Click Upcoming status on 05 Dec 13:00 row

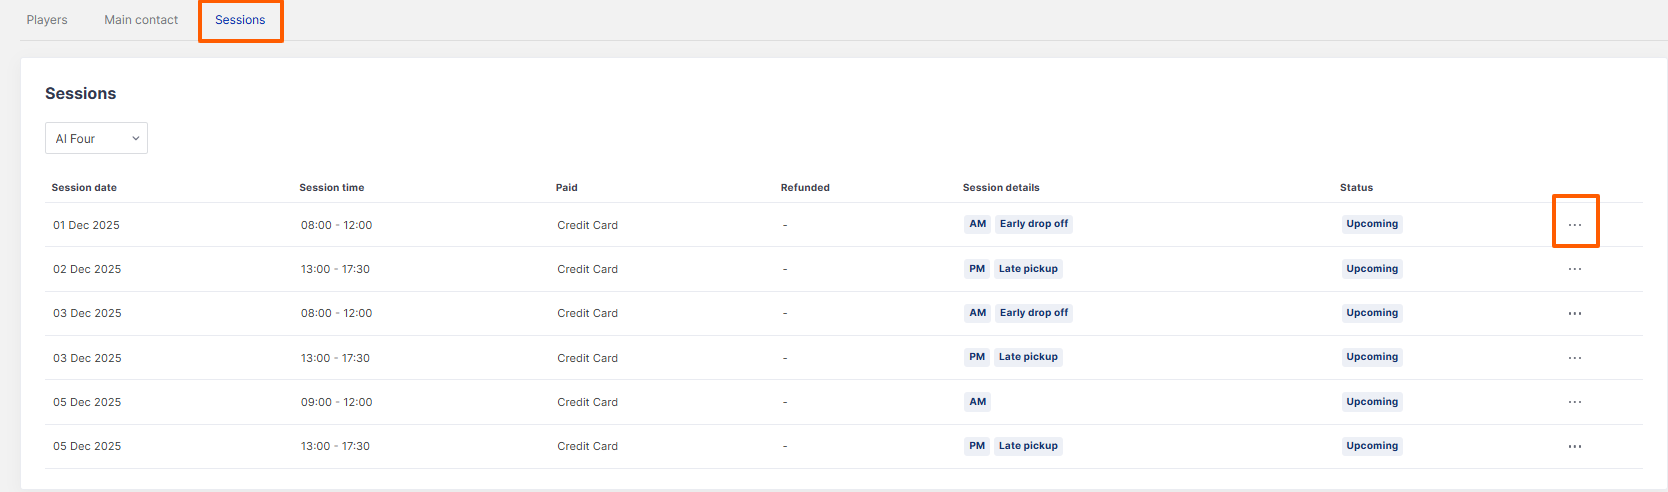1372,446
